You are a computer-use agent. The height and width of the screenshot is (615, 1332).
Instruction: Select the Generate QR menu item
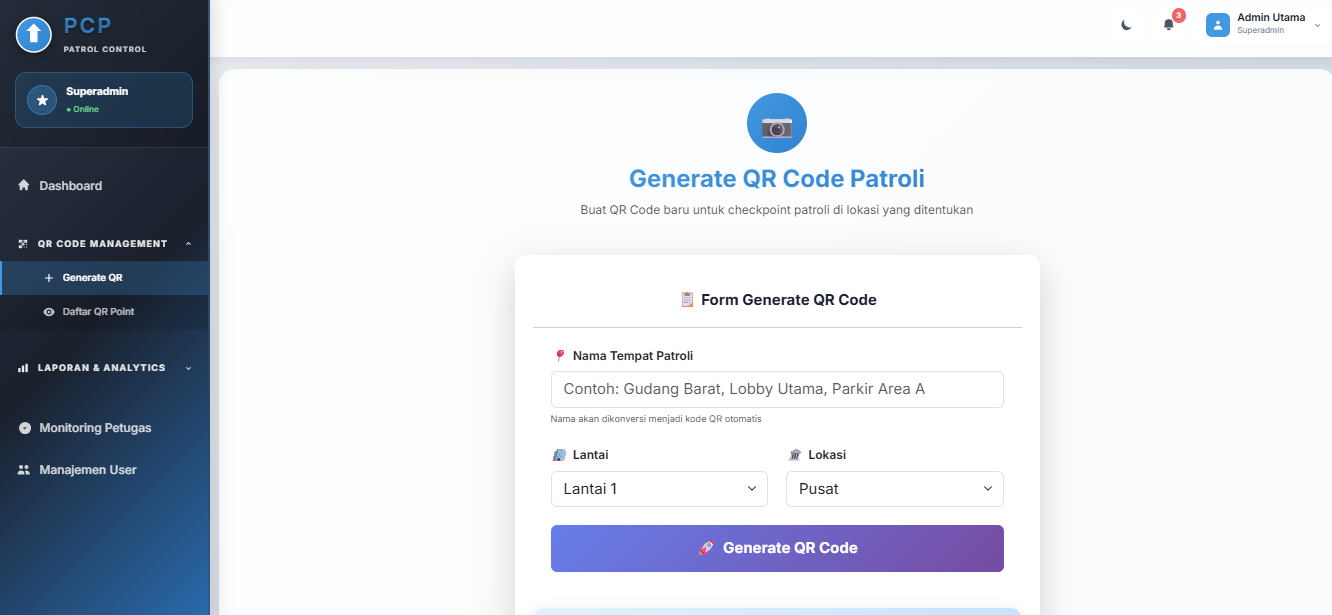(x=92, y=278)
